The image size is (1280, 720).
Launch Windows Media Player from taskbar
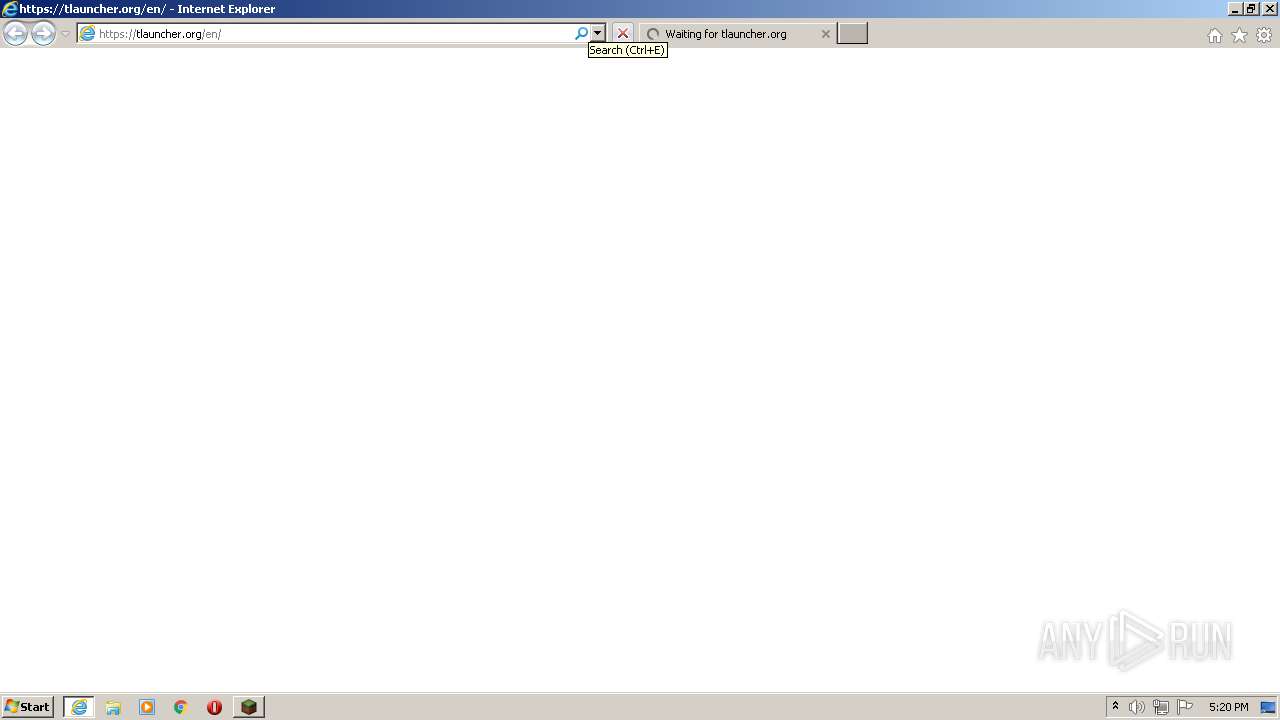coord(147,707)
